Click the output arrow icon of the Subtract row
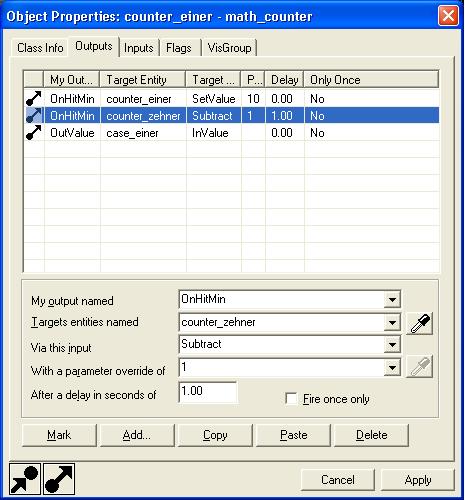The width and height of the screenshot is (465, 500). 34,116
